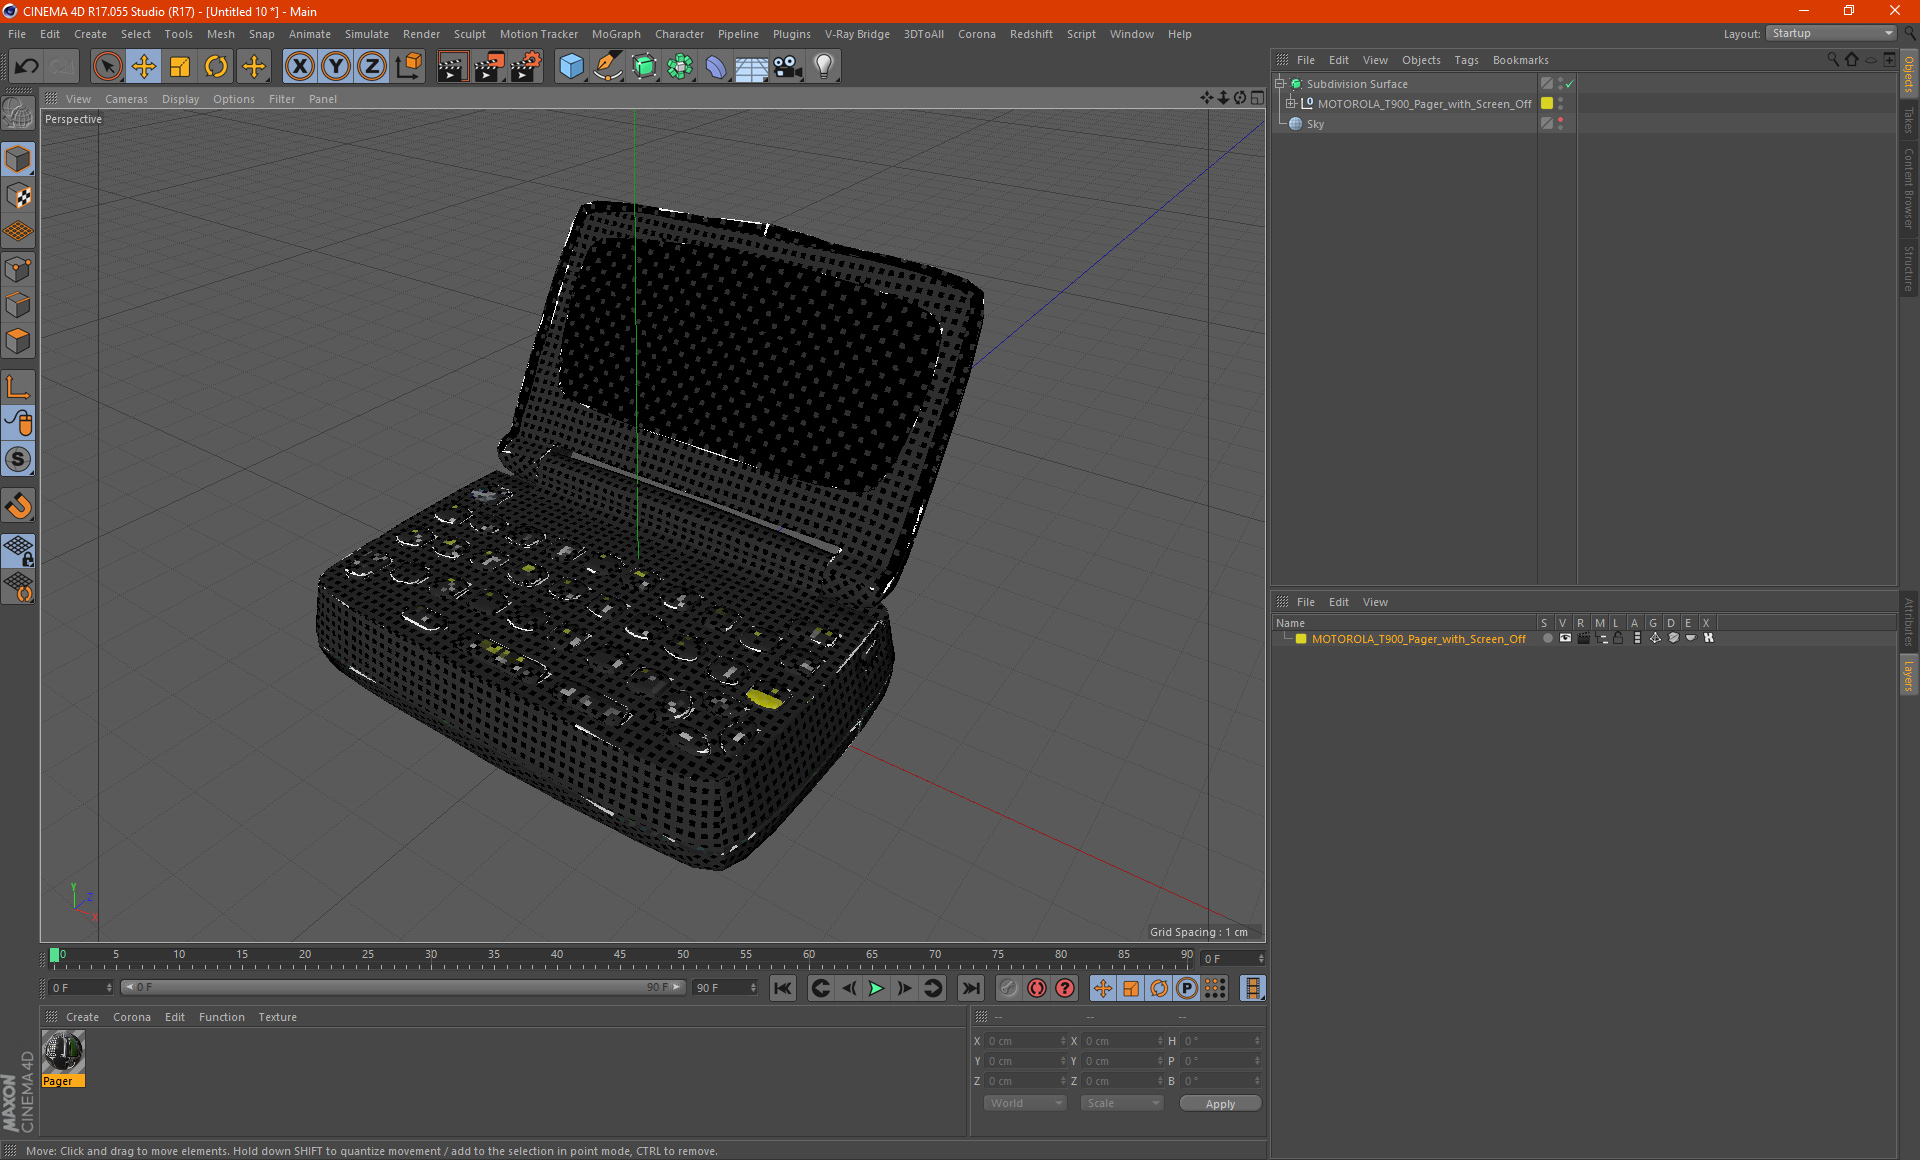Go to end of animation
Image resolution: width=1920 pixels, height=1160 pixels.
971,988
